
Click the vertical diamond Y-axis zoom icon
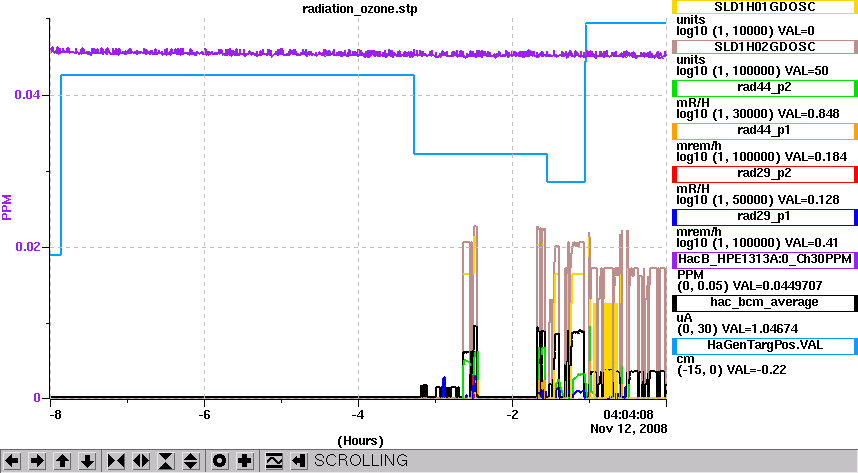pyautogui.click(x=190, y=461)
